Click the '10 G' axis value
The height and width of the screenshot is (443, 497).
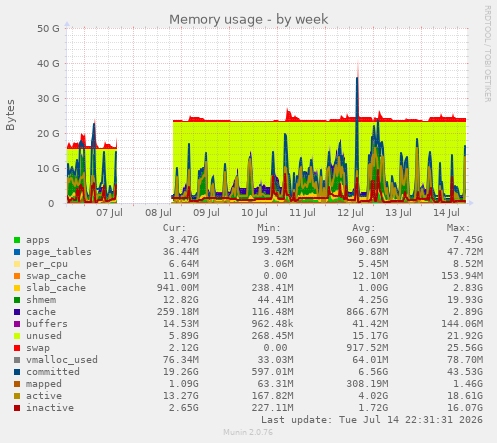click(48, 169)
